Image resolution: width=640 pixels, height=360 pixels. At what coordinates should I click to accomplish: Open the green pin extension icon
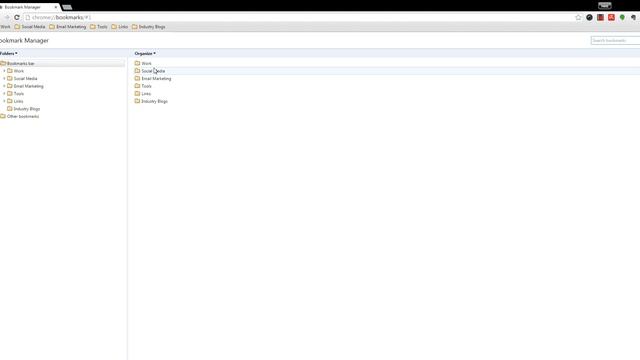622,18
